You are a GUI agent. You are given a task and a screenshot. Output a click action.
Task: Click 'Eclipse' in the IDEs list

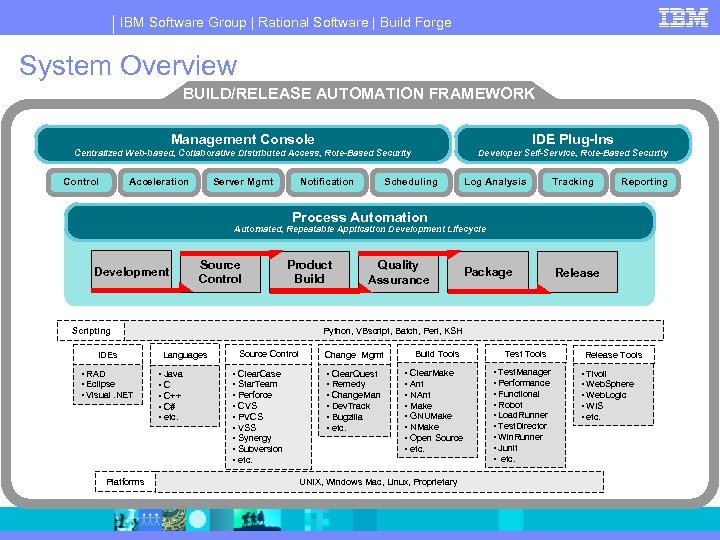click(x=101, y=384)
